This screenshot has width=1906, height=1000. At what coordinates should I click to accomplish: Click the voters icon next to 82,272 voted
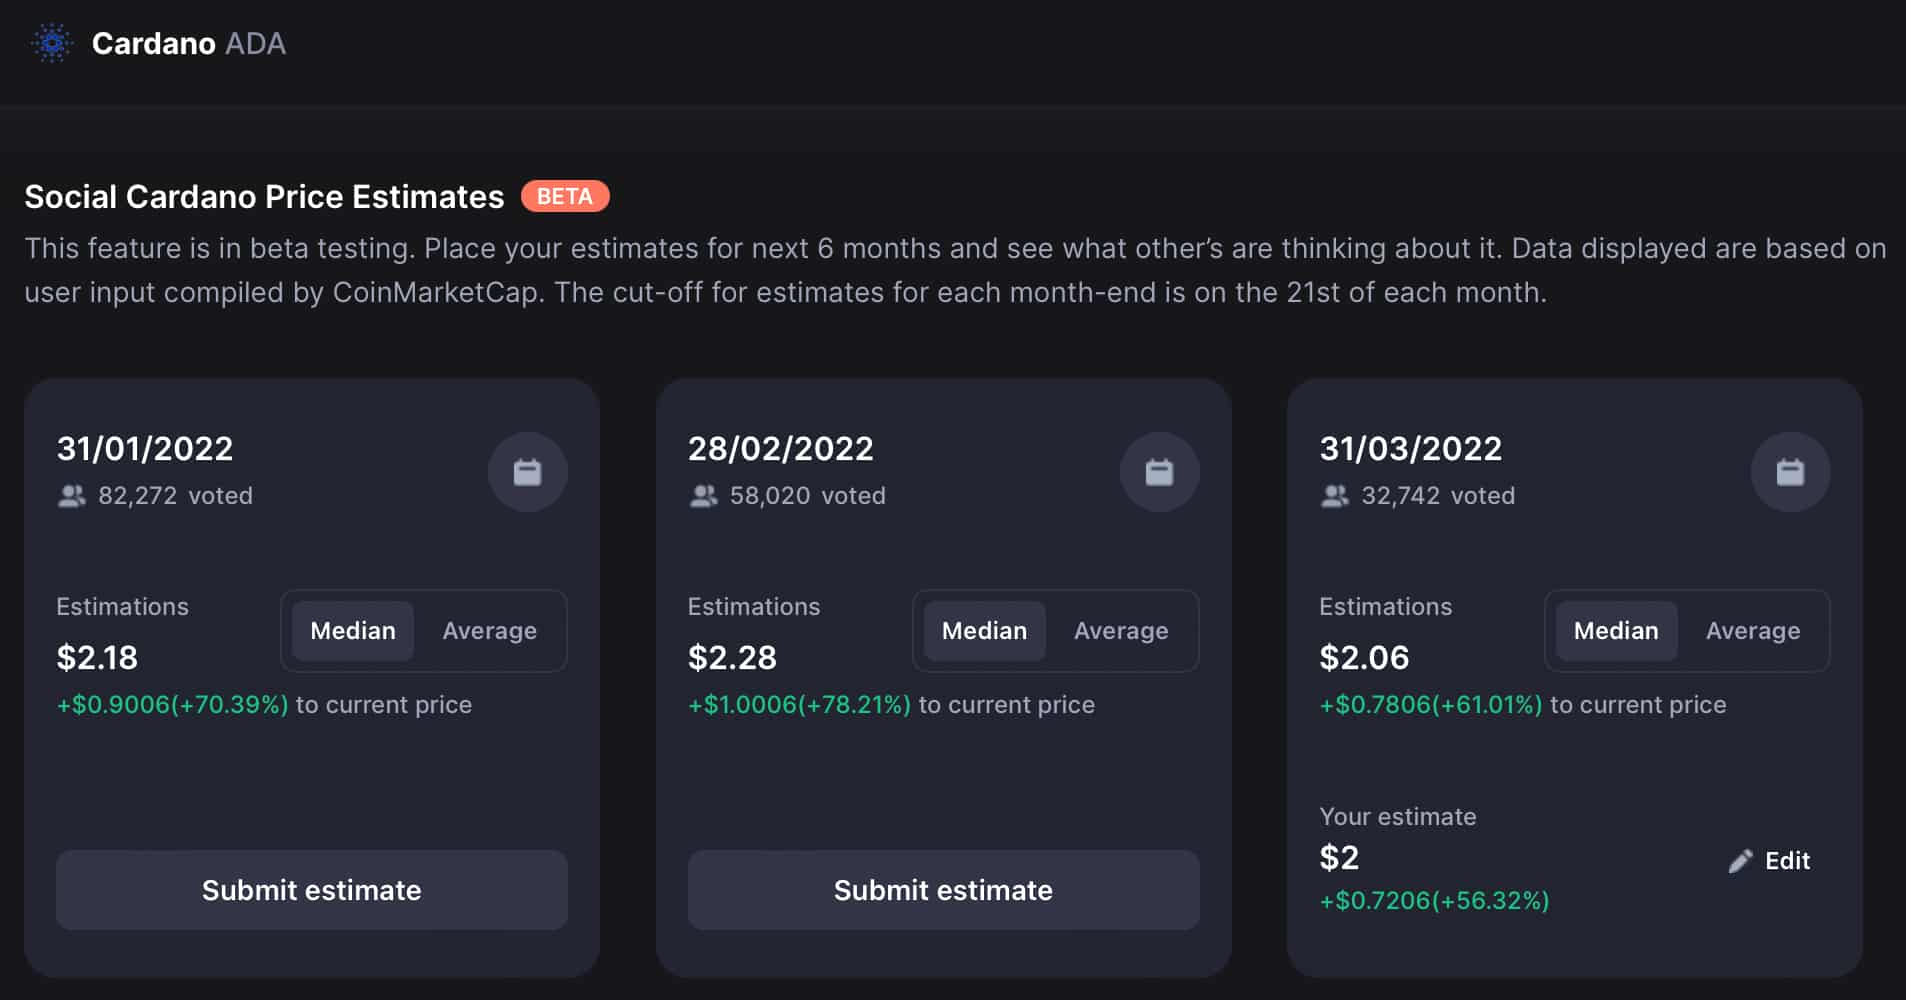tap(71, 495)
